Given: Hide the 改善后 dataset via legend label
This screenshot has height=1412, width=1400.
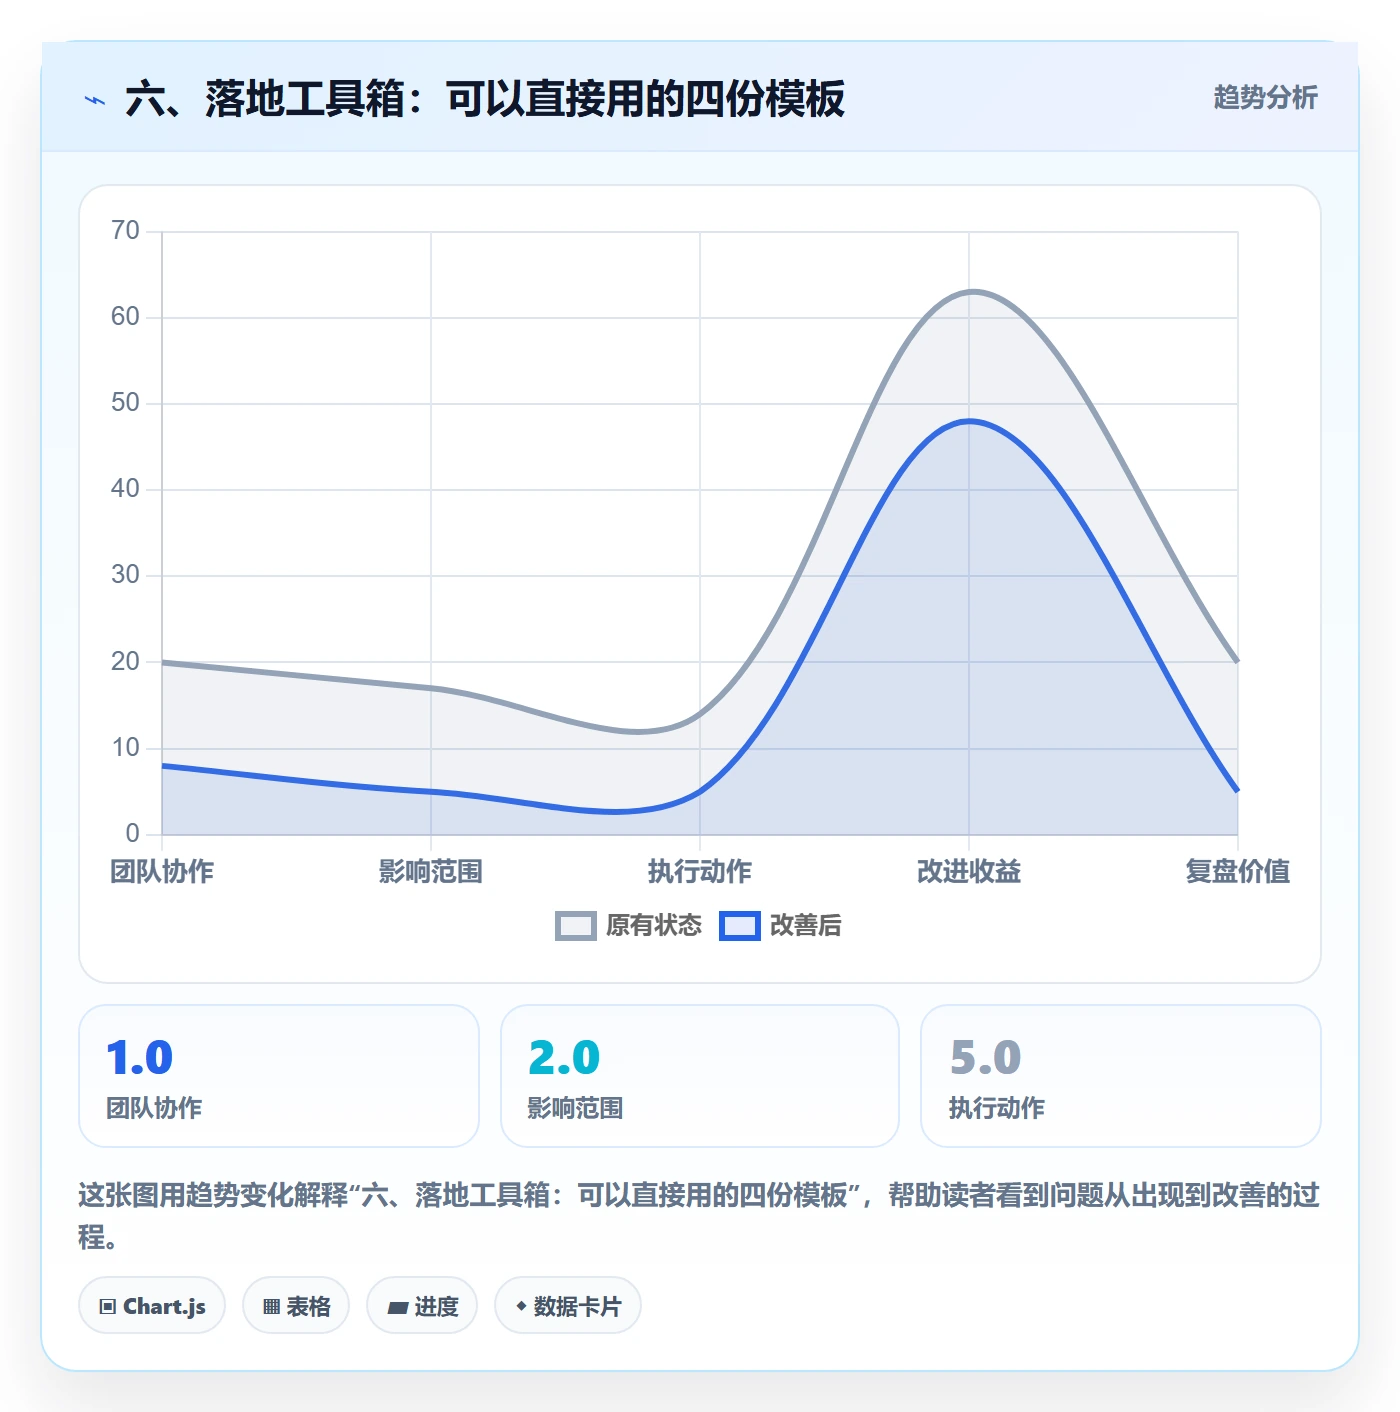Looking at the screenshot, I should 805,926.
